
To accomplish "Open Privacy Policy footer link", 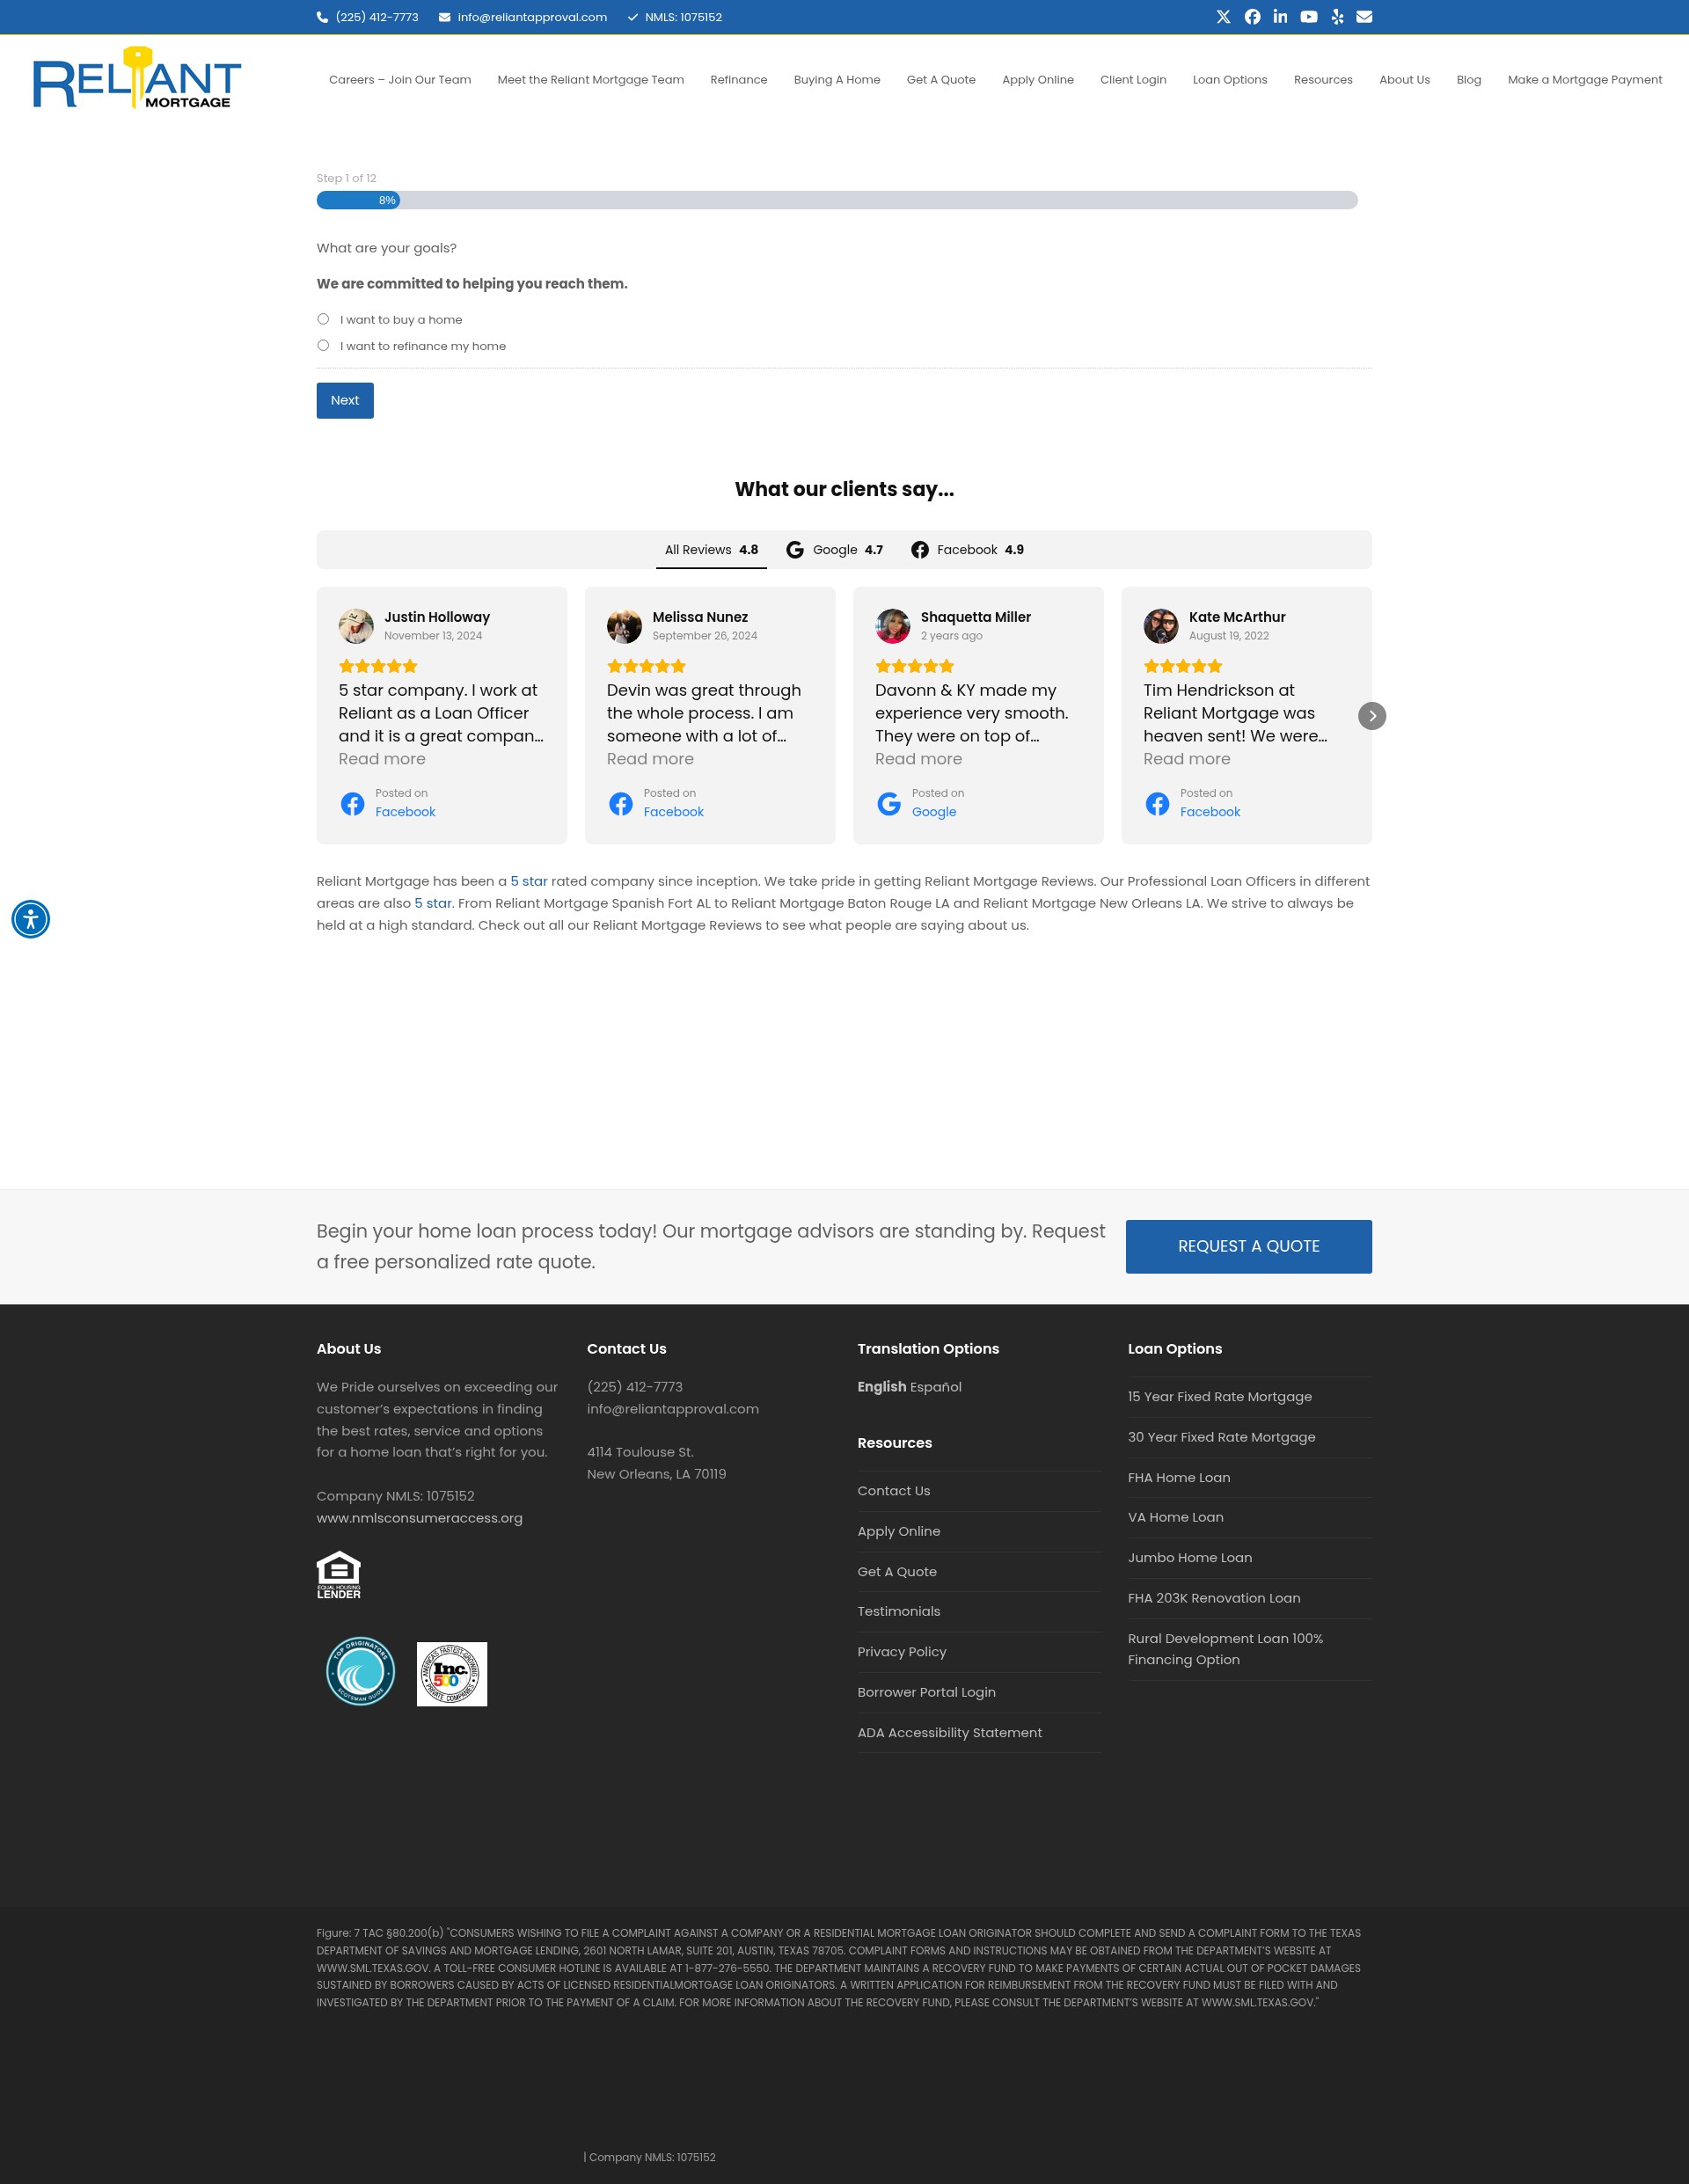I will pyautogui.click(x=902, y=1652).
